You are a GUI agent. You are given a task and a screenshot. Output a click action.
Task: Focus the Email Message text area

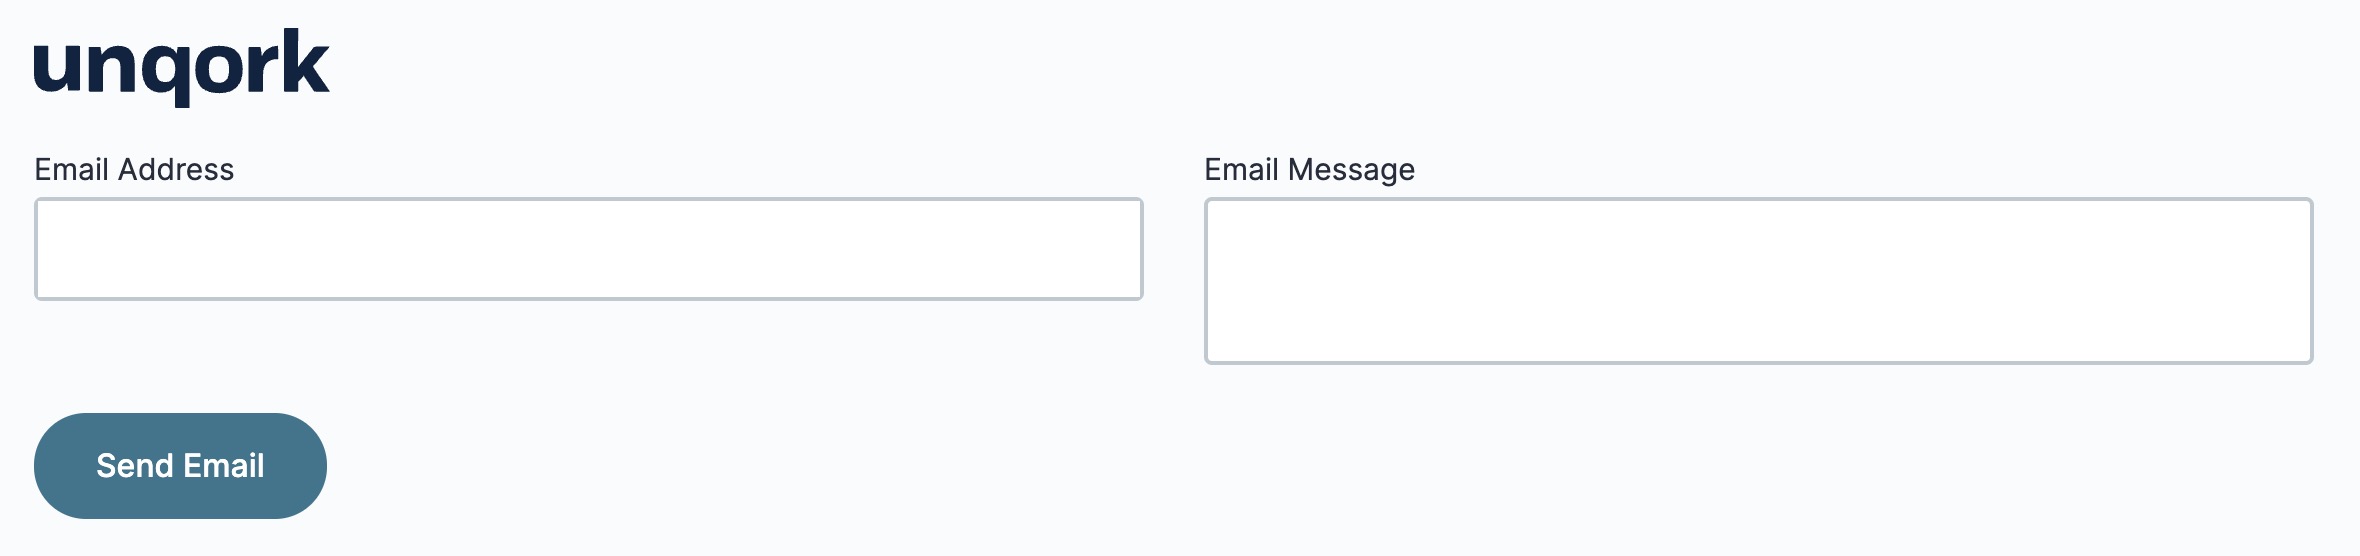(1759, 281)
